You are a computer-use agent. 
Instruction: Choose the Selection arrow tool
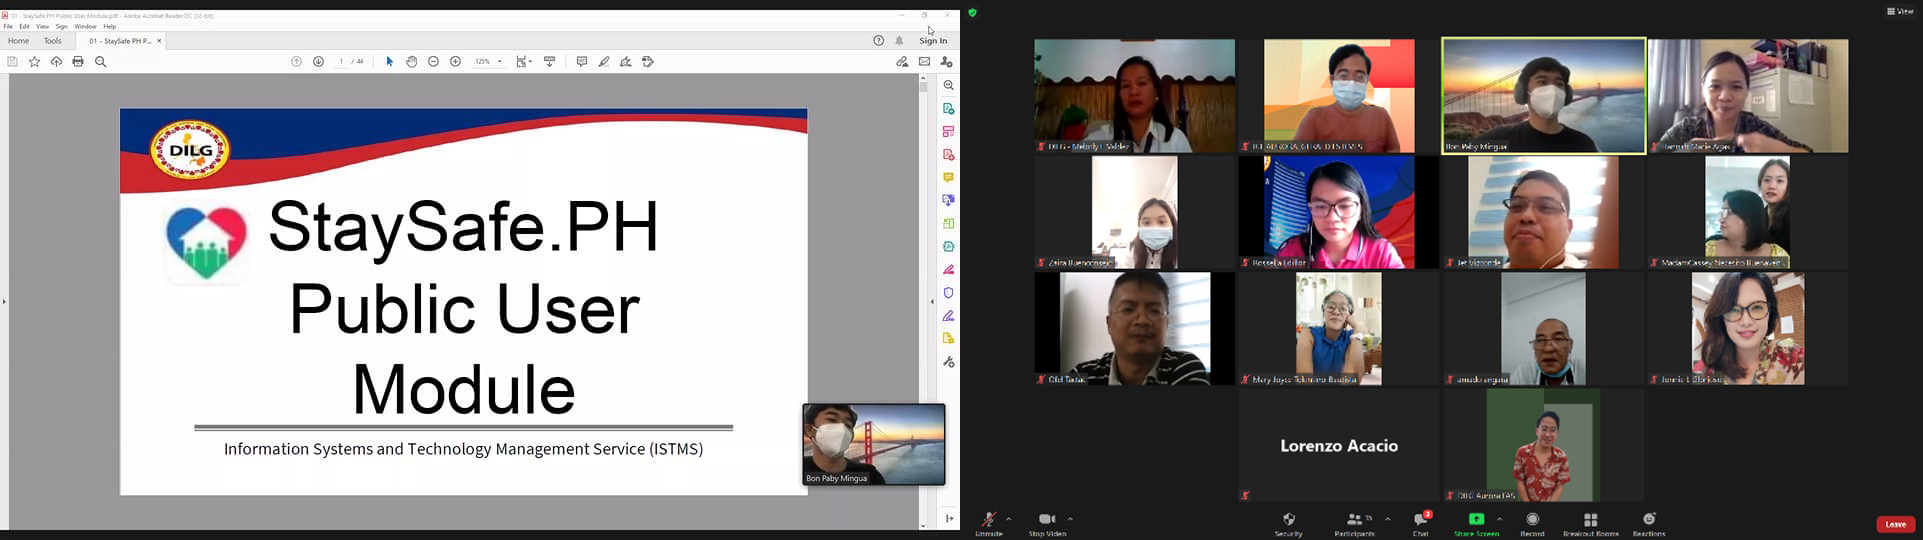pos(390,62)
